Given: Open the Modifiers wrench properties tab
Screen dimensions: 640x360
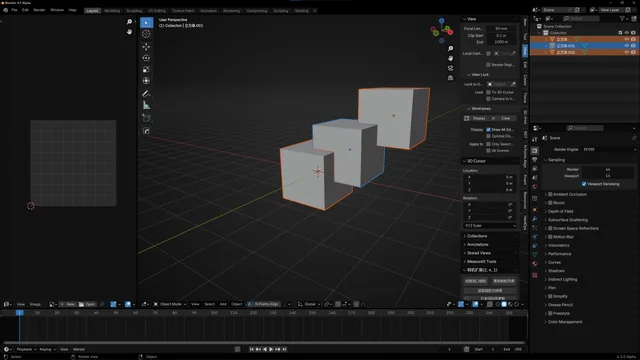Looking at the screenshot, I should click(x=535, y=219).
